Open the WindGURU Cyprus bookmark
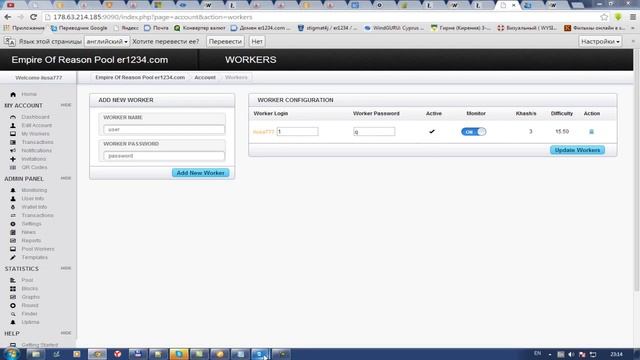This screenshot has width=640, height=360. click(x=394, y=28)
